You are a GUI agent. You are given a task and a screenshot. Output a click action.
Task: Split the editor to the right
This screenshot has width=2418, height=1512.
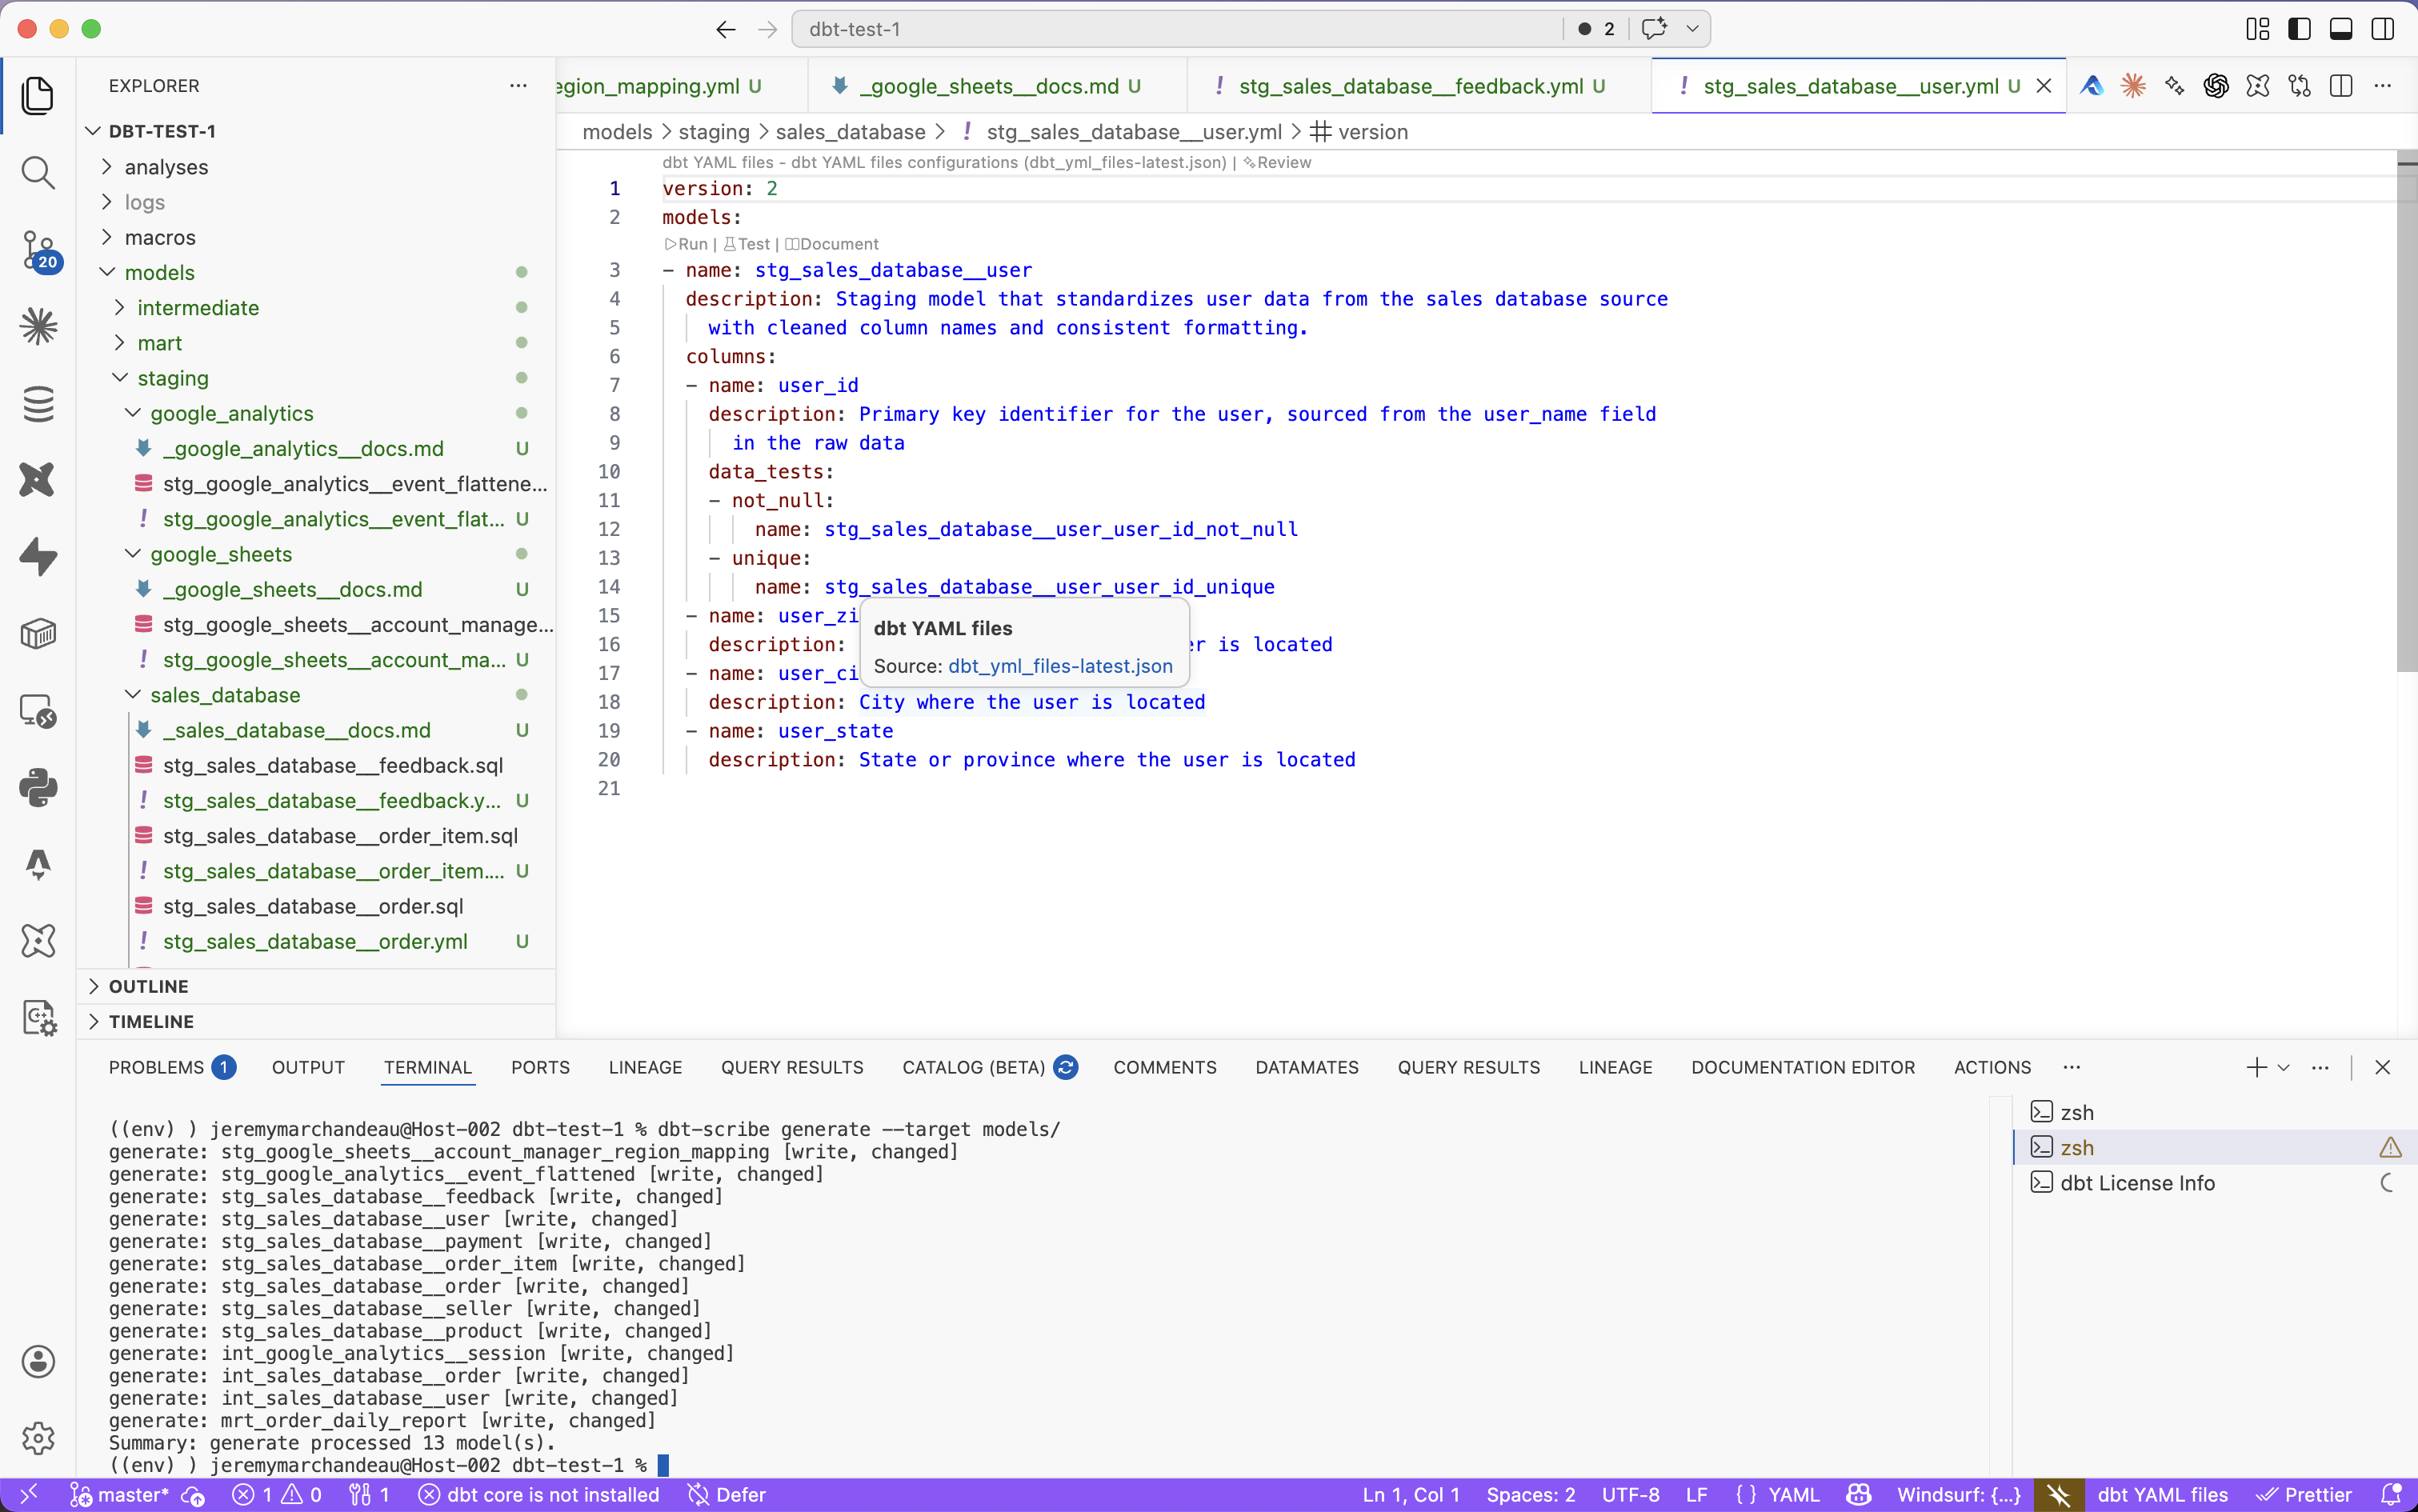pyautogui.click(x=2341, y=86)
